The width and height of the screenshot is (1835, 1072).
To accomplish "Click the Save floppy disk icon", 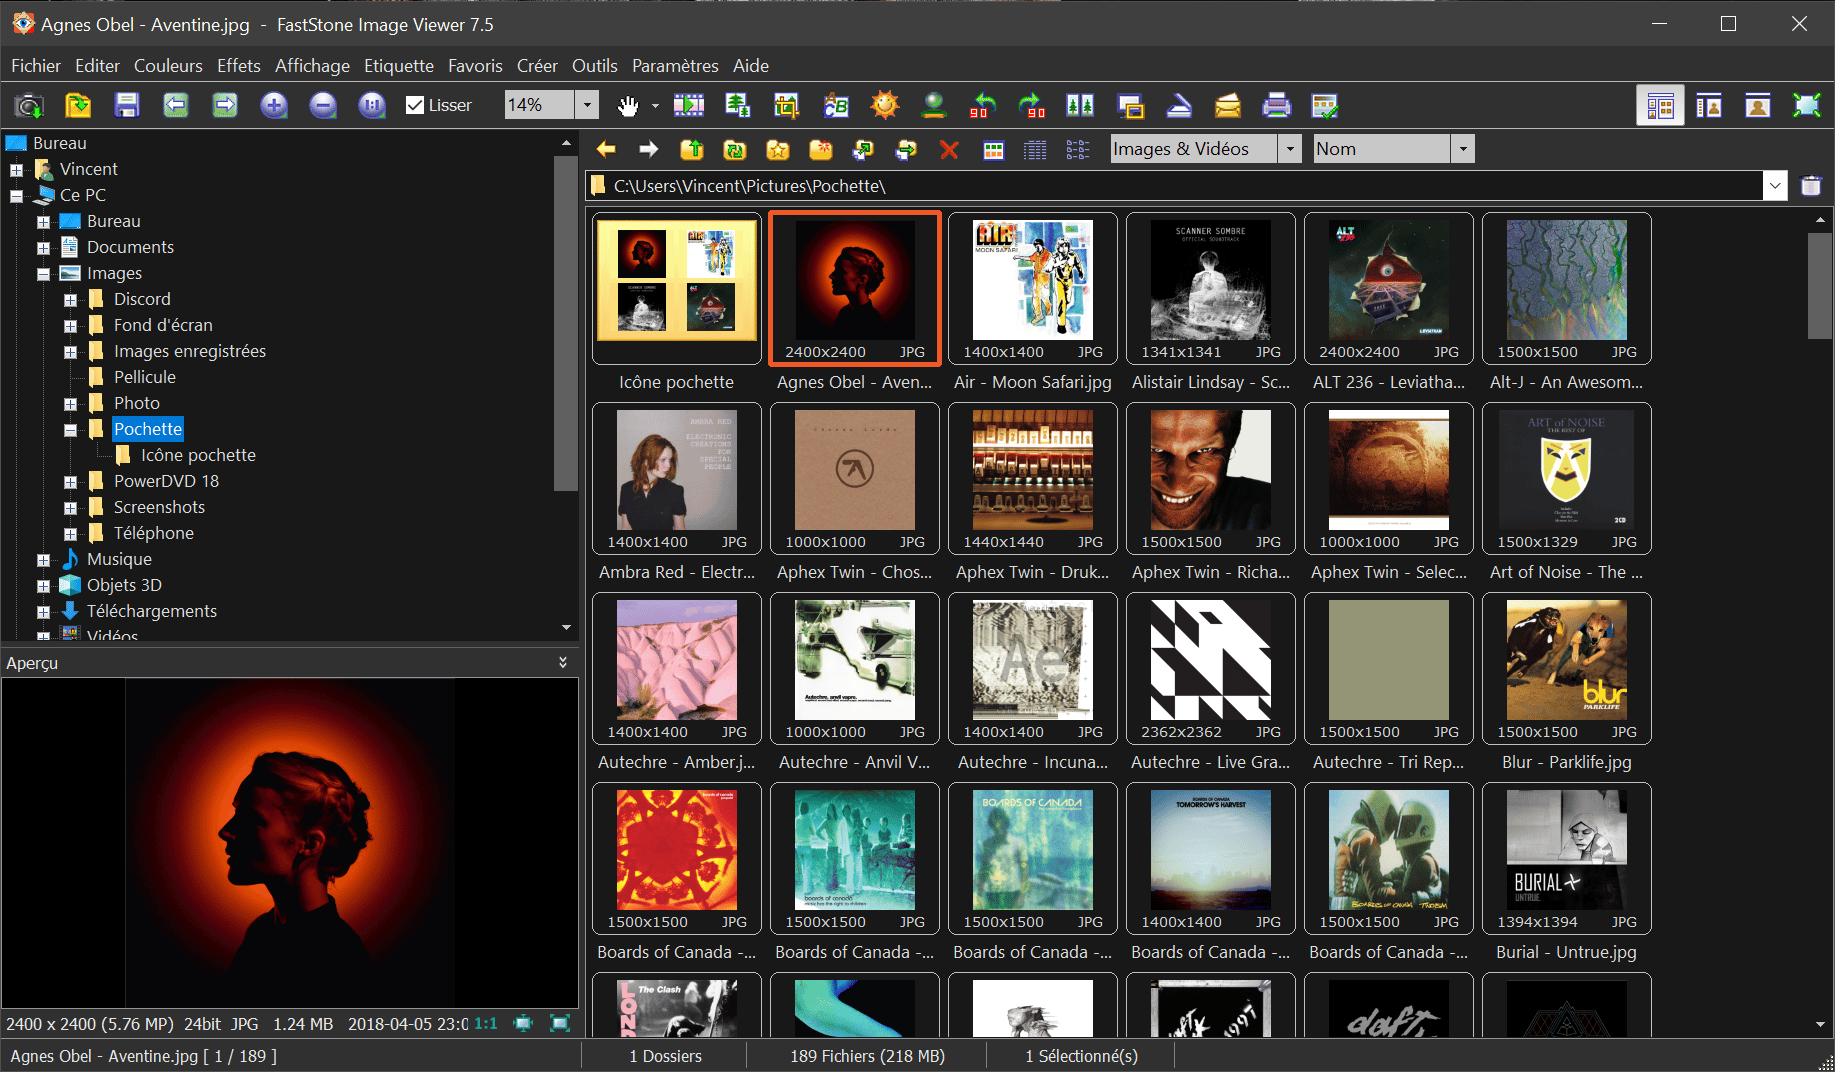I will [x=127, y=105].
